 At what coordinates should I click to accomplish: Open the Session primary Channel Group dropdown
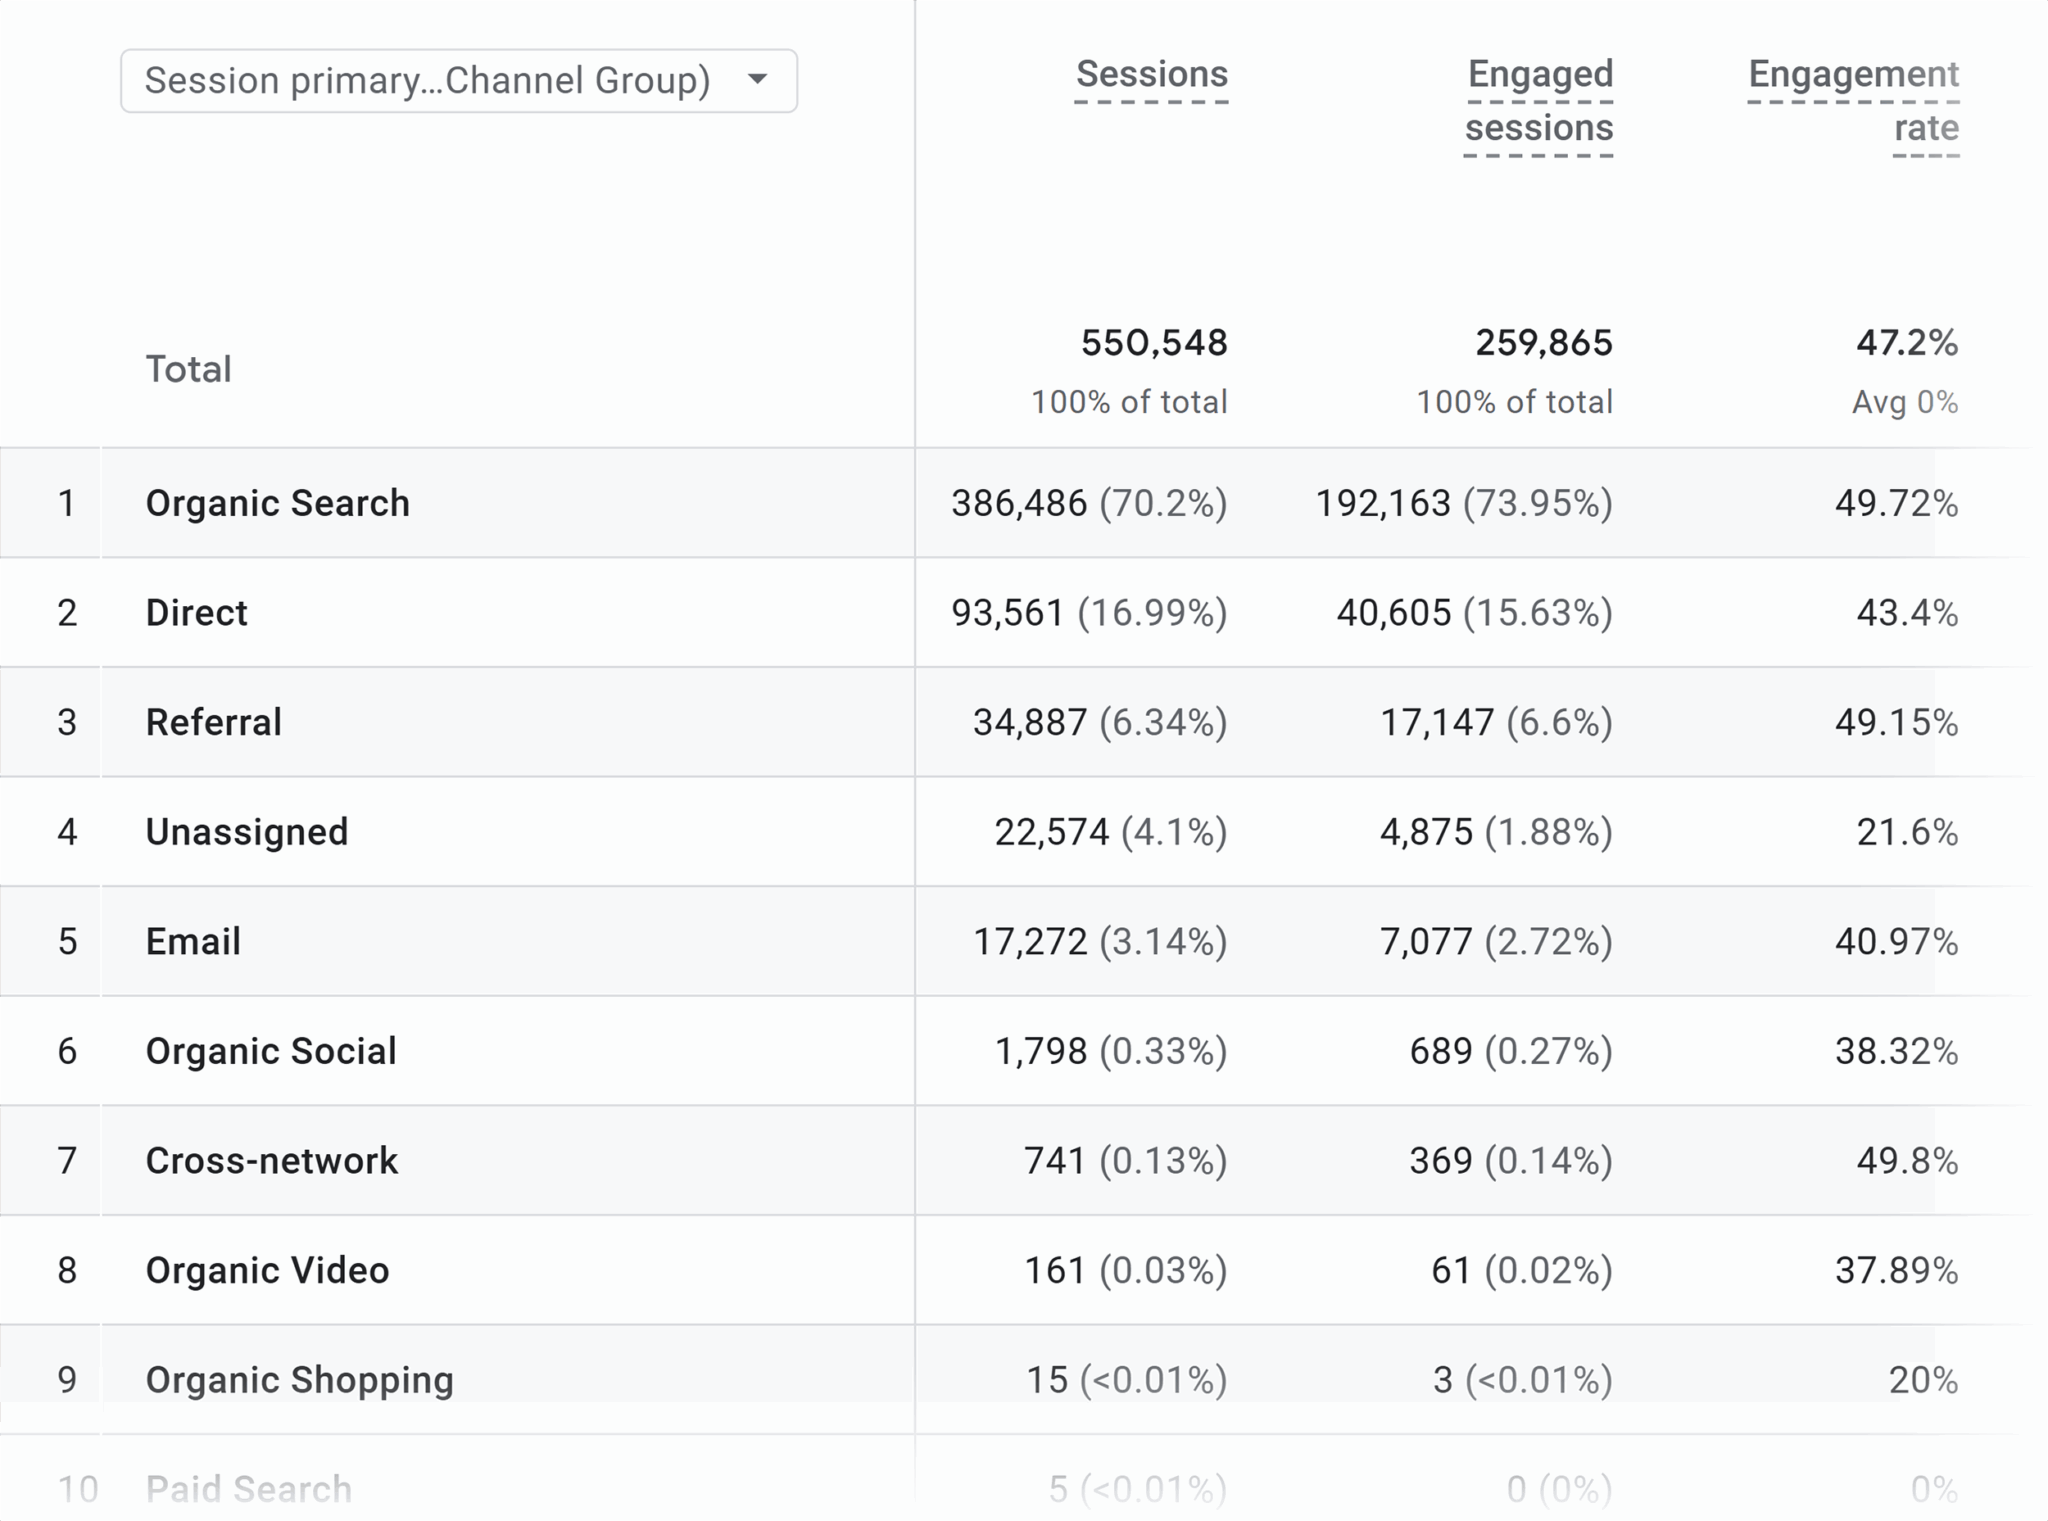tap(428, 81)
